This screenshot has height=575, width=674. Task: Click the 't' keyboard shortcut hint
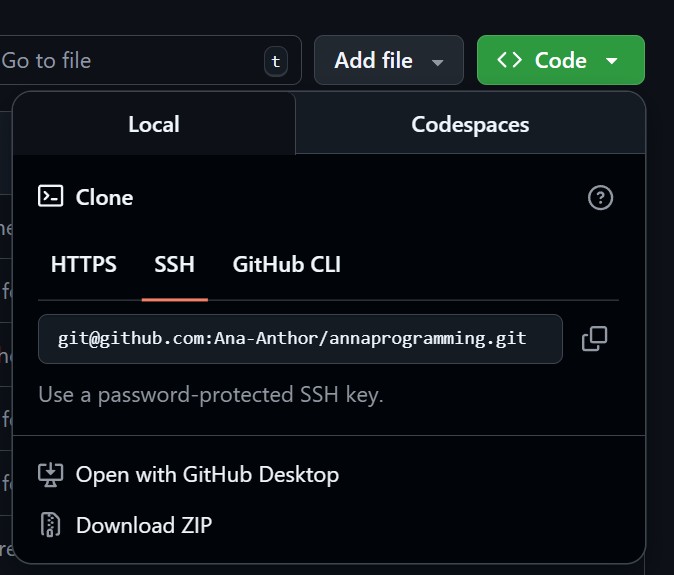pos(276,61)
